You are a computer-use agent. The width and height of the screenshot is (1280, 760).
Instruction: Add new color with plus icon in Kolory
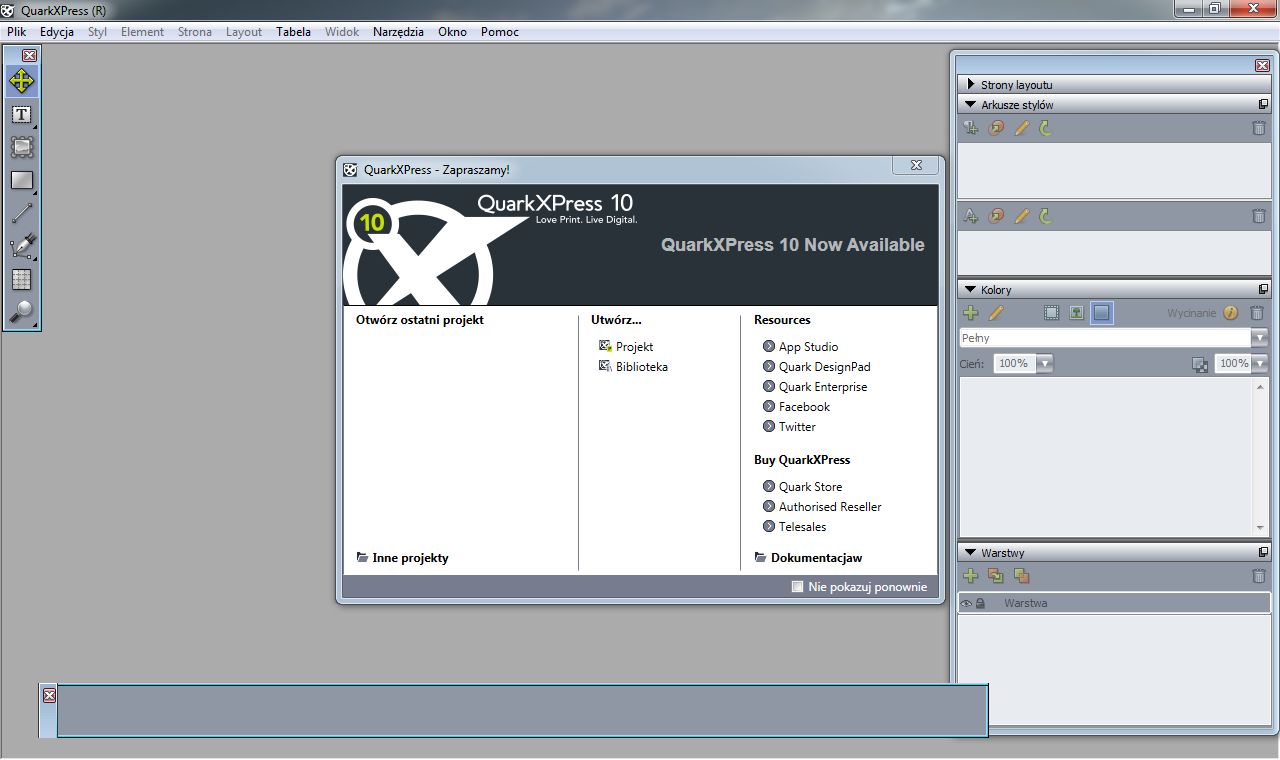[x=970, y=313]
